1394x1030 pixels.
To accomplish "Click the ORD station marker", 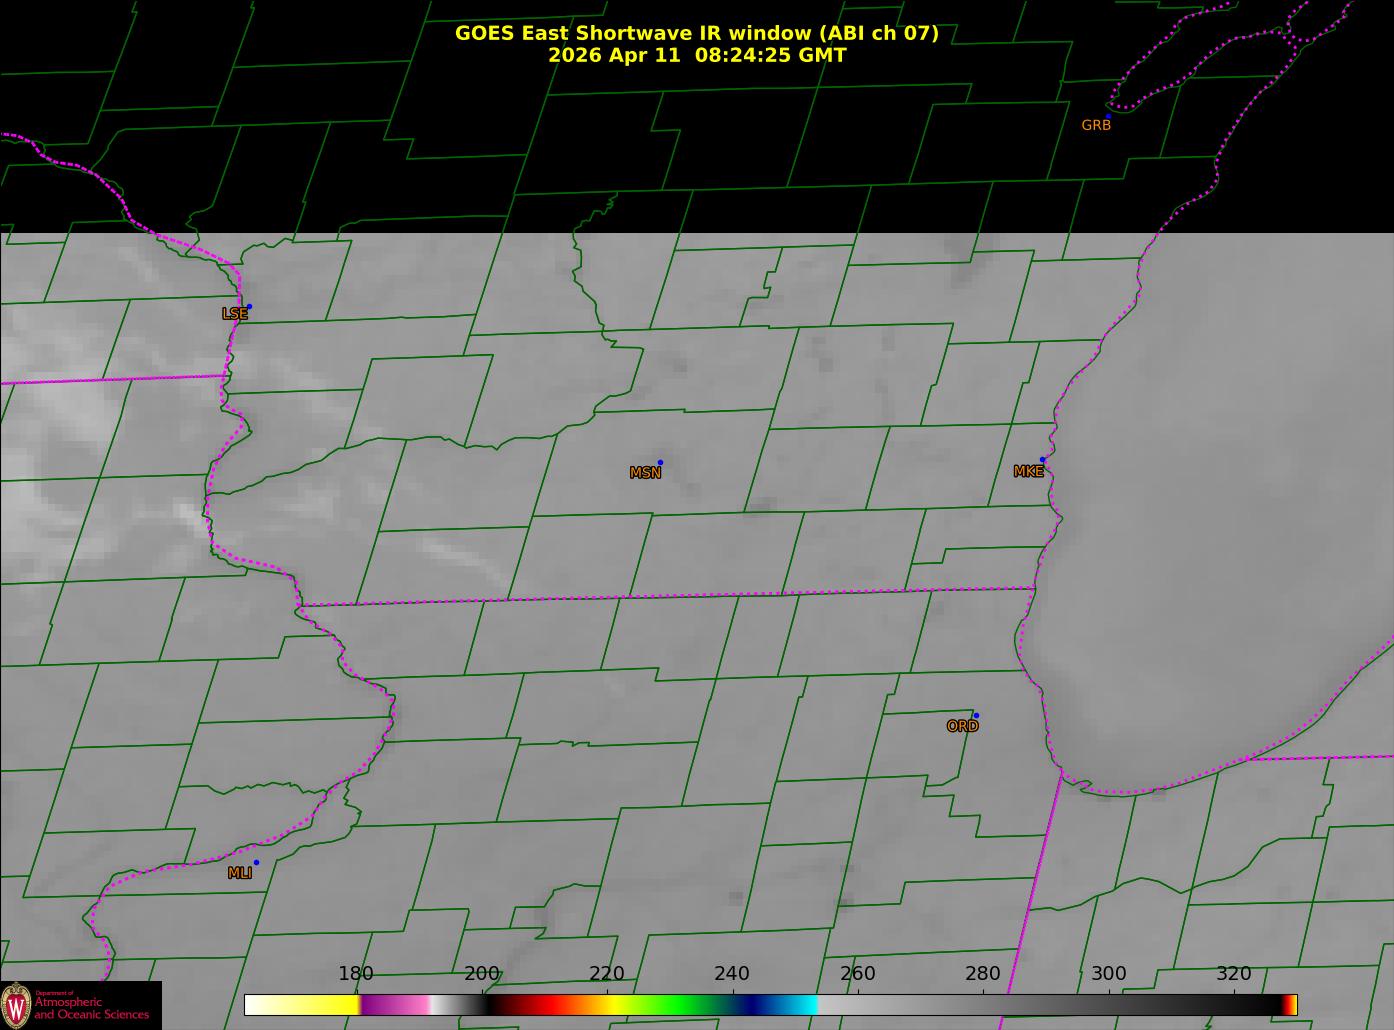I will pyautogui.click(x=976, y=715).
